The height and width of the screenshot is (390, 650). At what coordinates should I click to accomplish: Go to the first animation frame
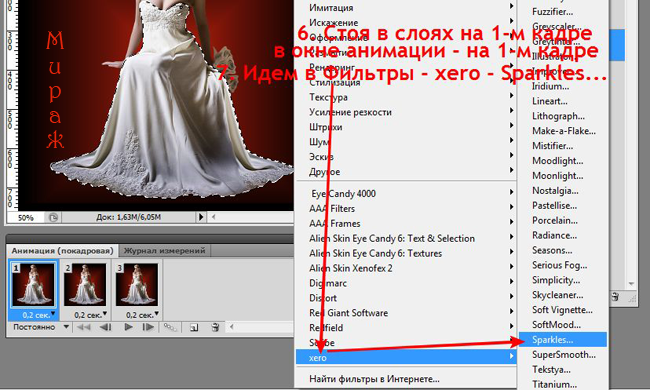(84, 327)
